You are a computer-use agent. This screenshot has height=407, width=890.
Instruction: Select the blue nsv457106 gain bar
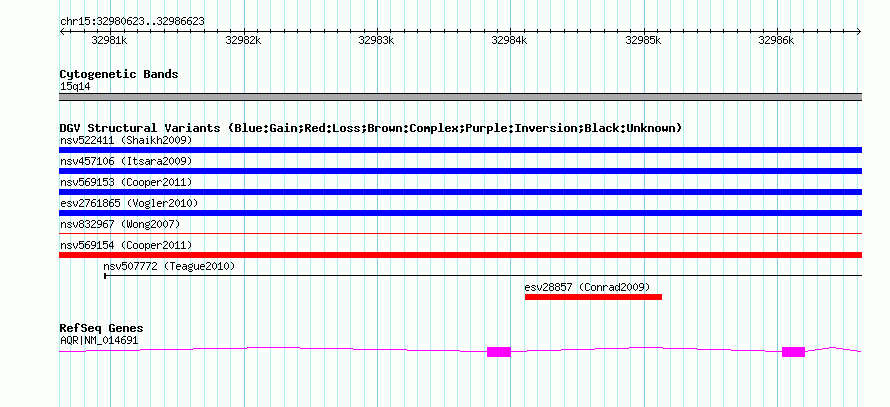click(x=460, y=171)
